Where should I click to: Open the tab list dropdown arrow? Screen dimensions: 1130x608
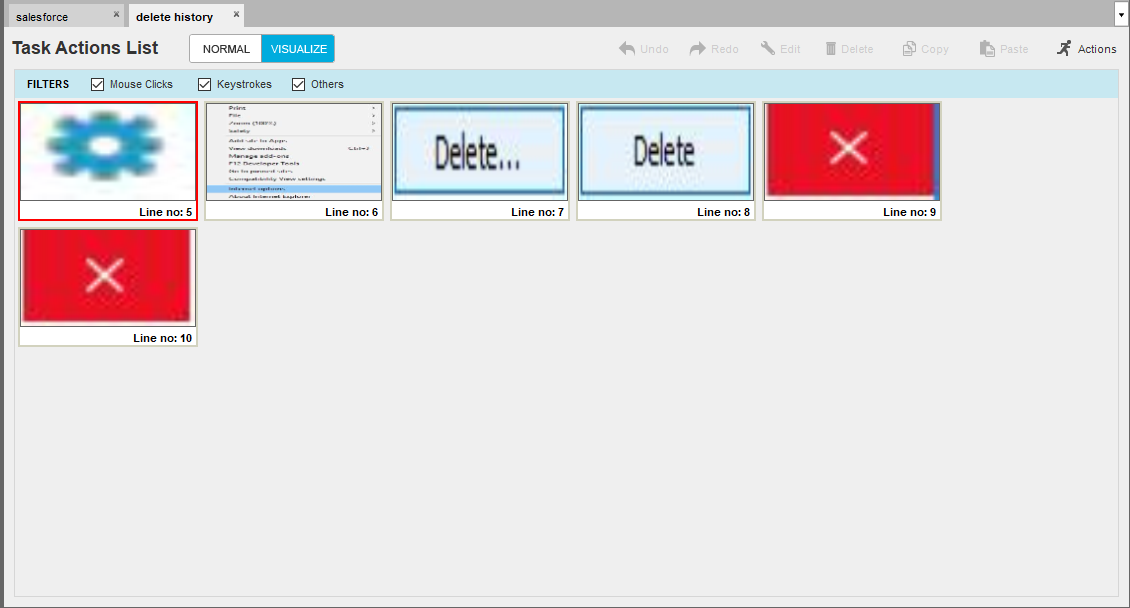pyautogui.click(x=1121, y=14)
